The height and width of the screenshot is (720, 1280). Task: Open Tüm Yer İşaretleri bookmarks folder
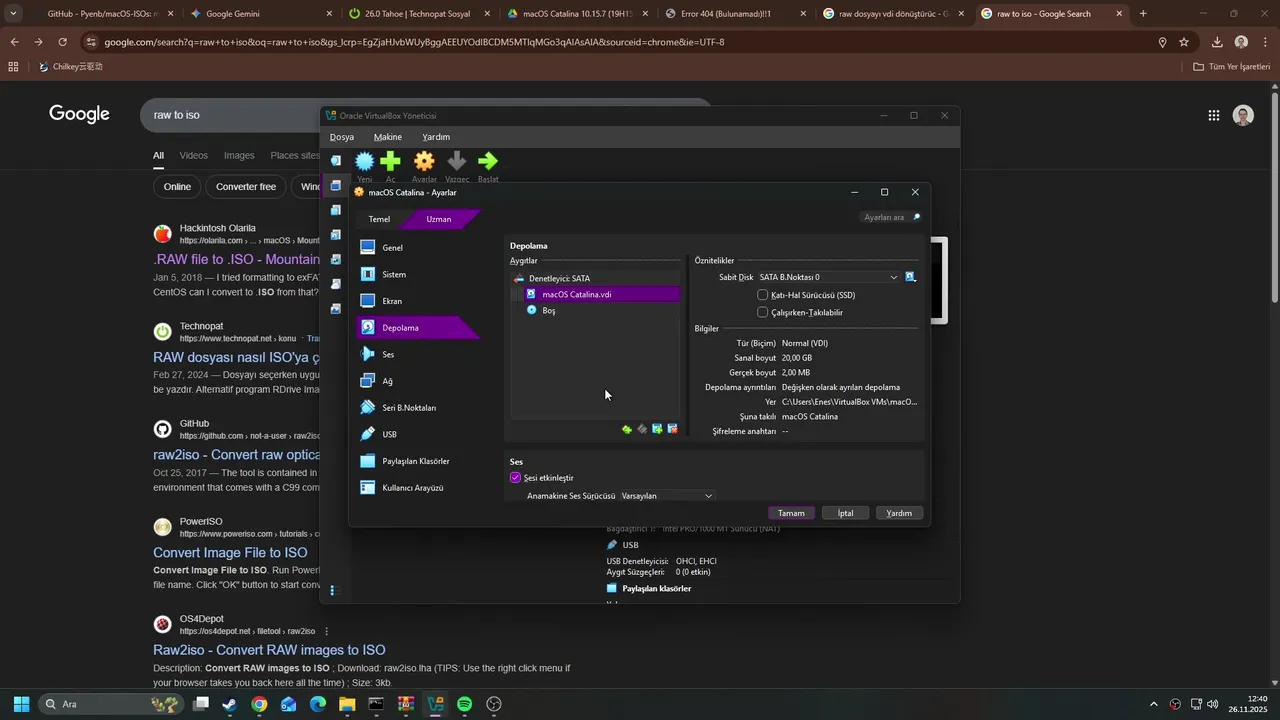point(1232,67)
